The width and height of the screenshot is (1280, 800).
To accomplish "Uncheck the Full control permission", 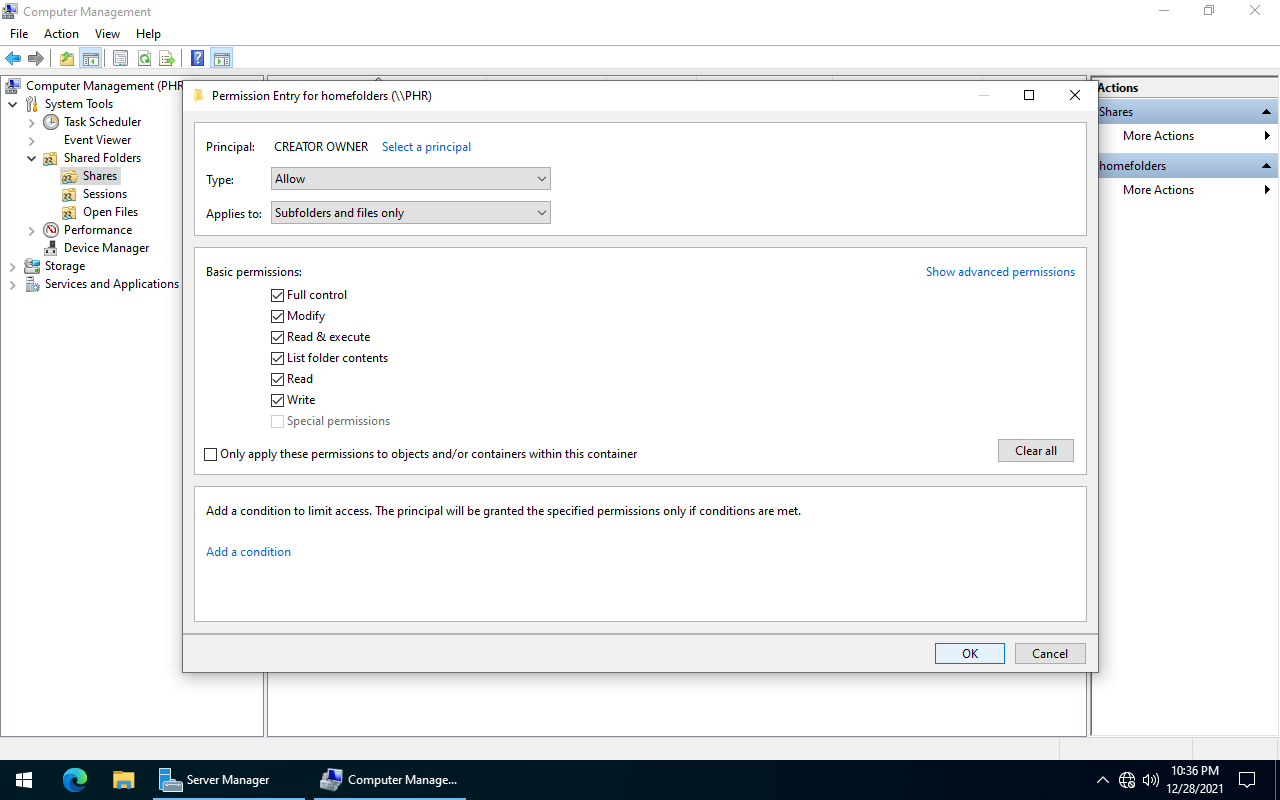I will [x=278, y=295].
